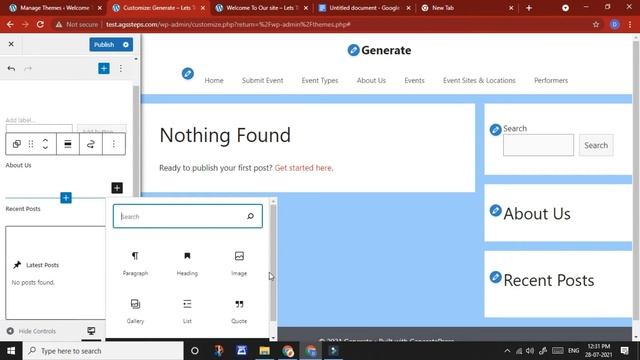This screenshot has width=640, height=360.
Task: Follow the Get started here link
Action: (304, 168)
